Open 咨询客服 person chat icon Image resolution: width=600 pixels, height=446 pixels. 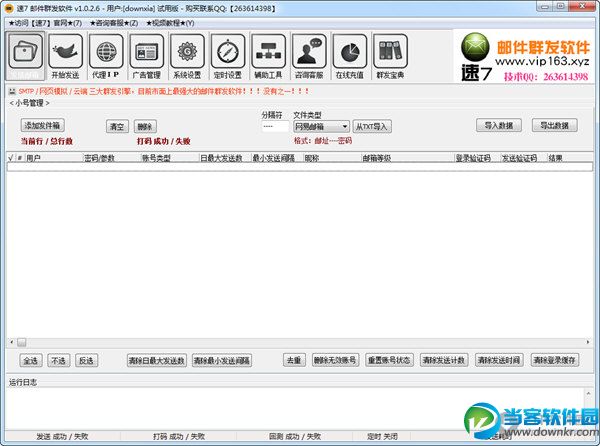point(309,56)
